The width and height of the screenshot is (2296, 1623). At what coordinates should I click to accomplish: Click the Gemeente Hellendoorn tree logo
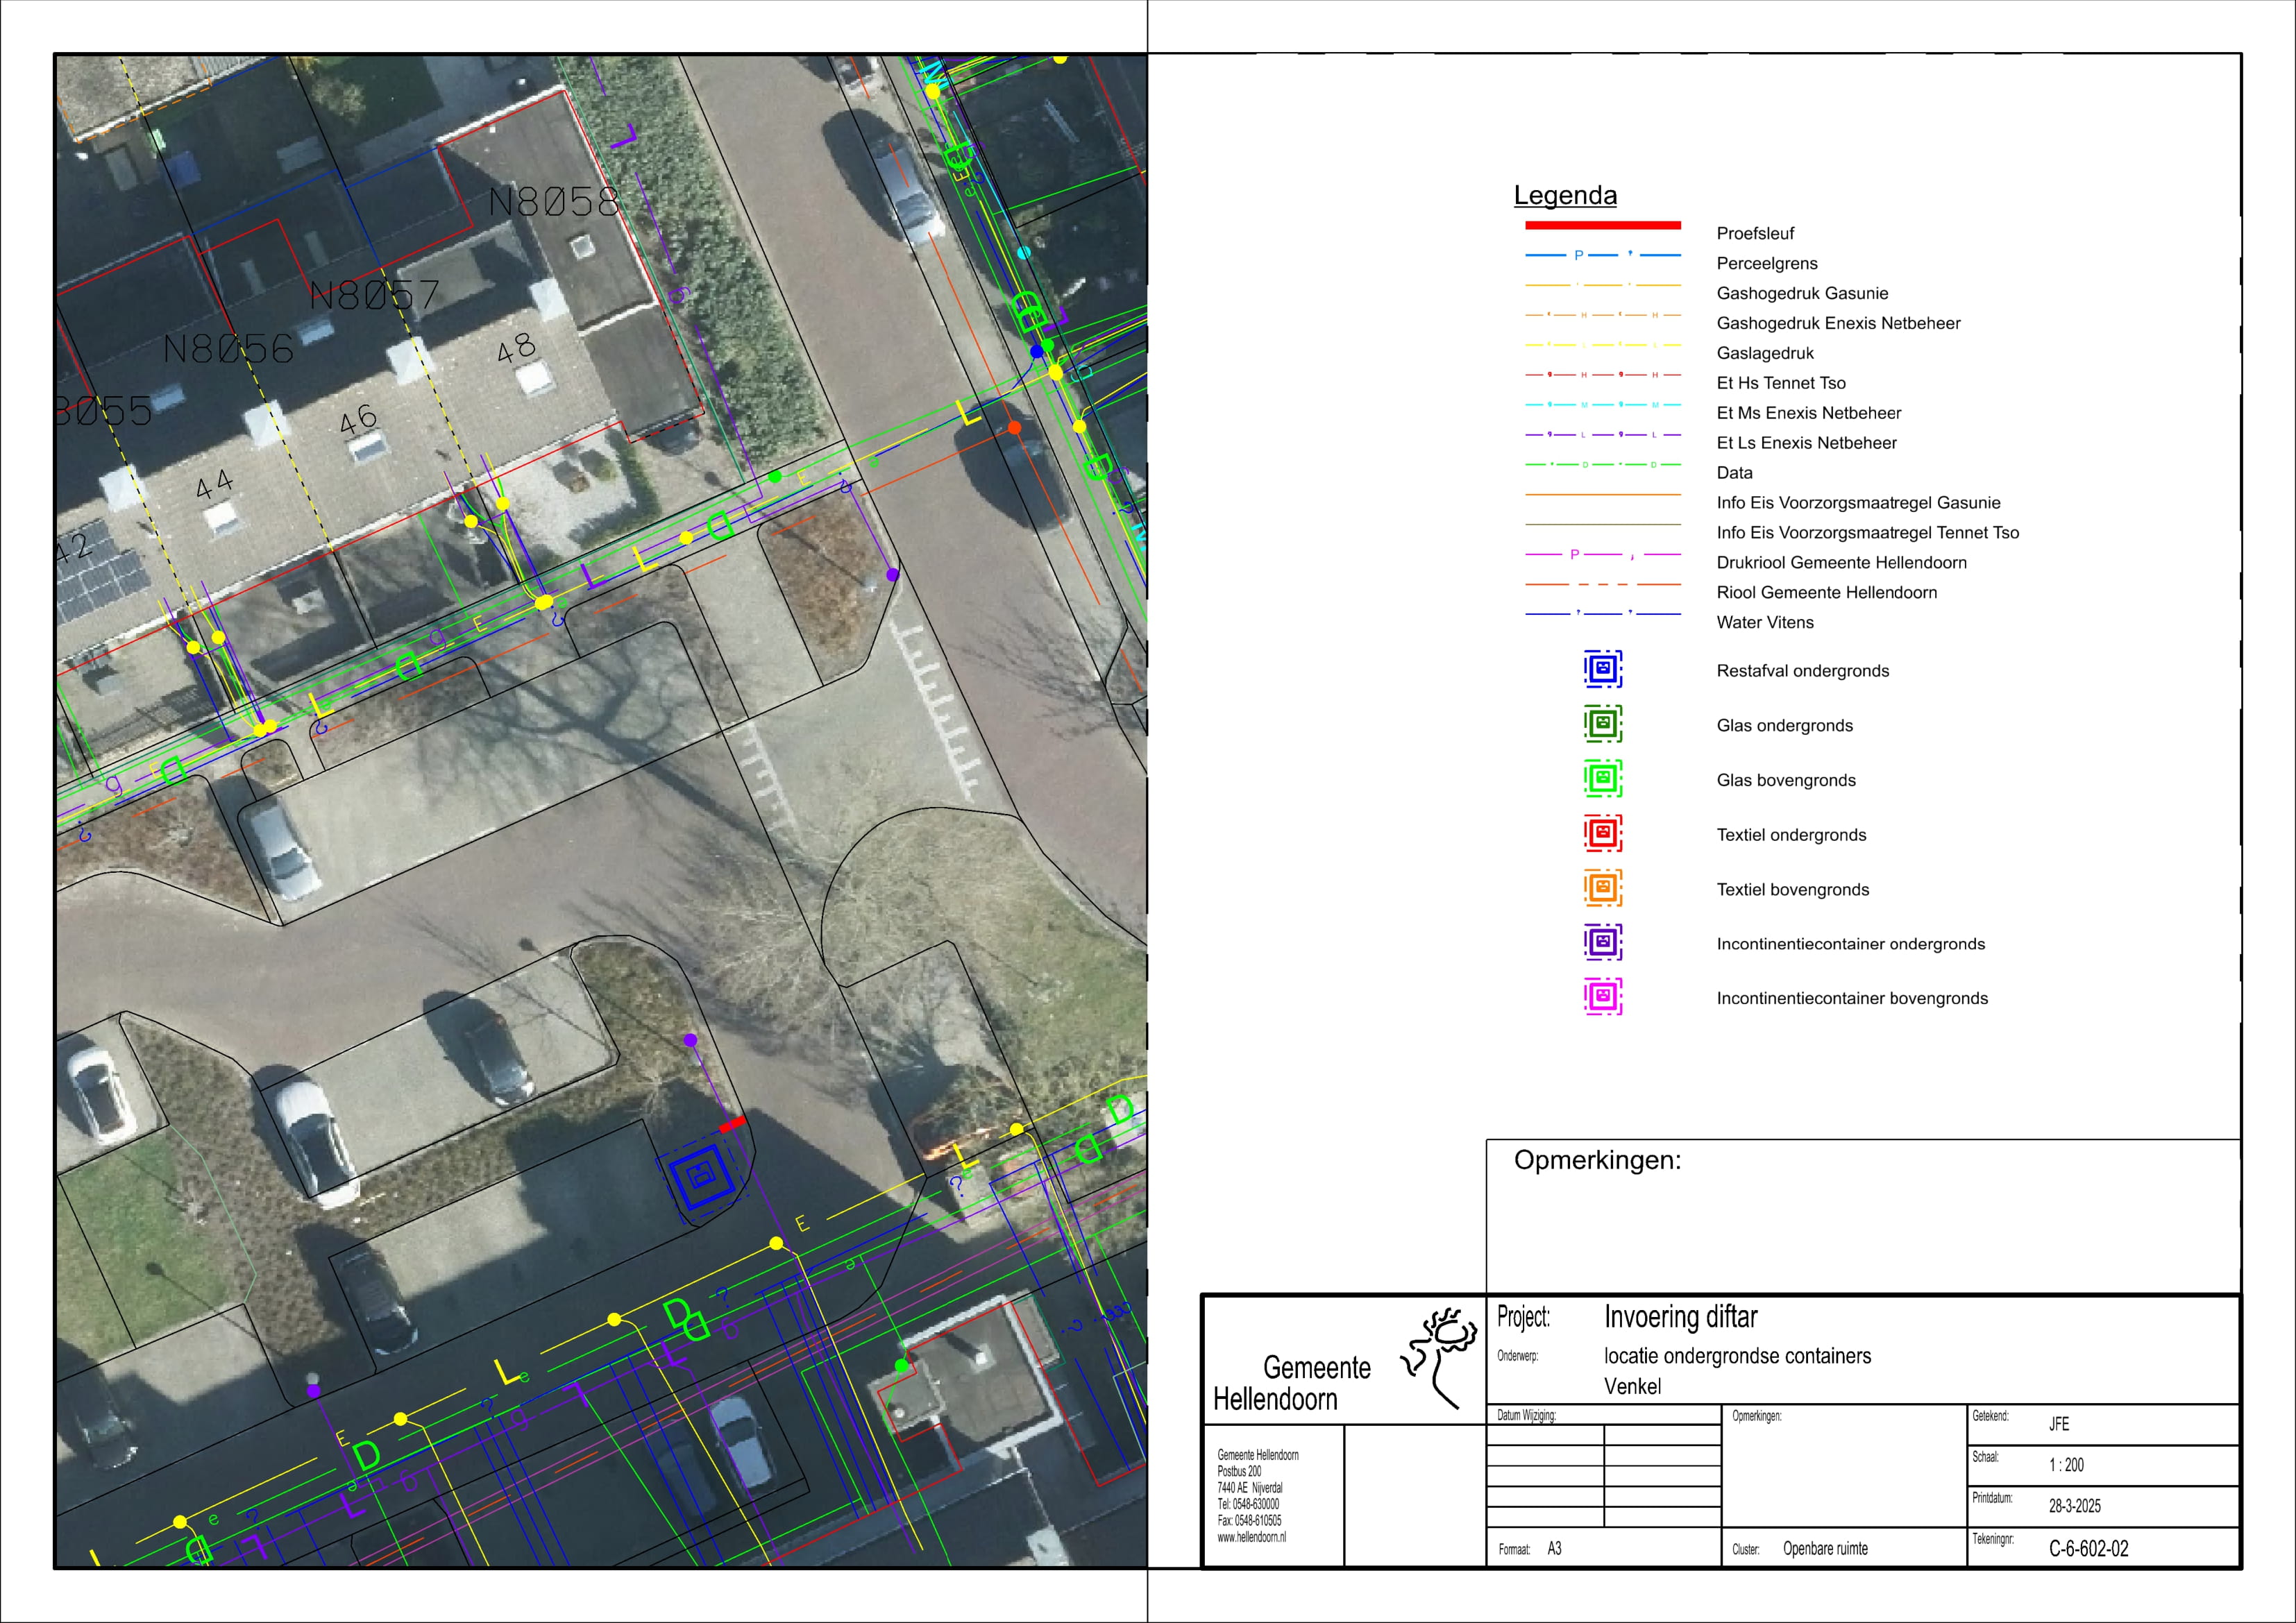1440,1357
